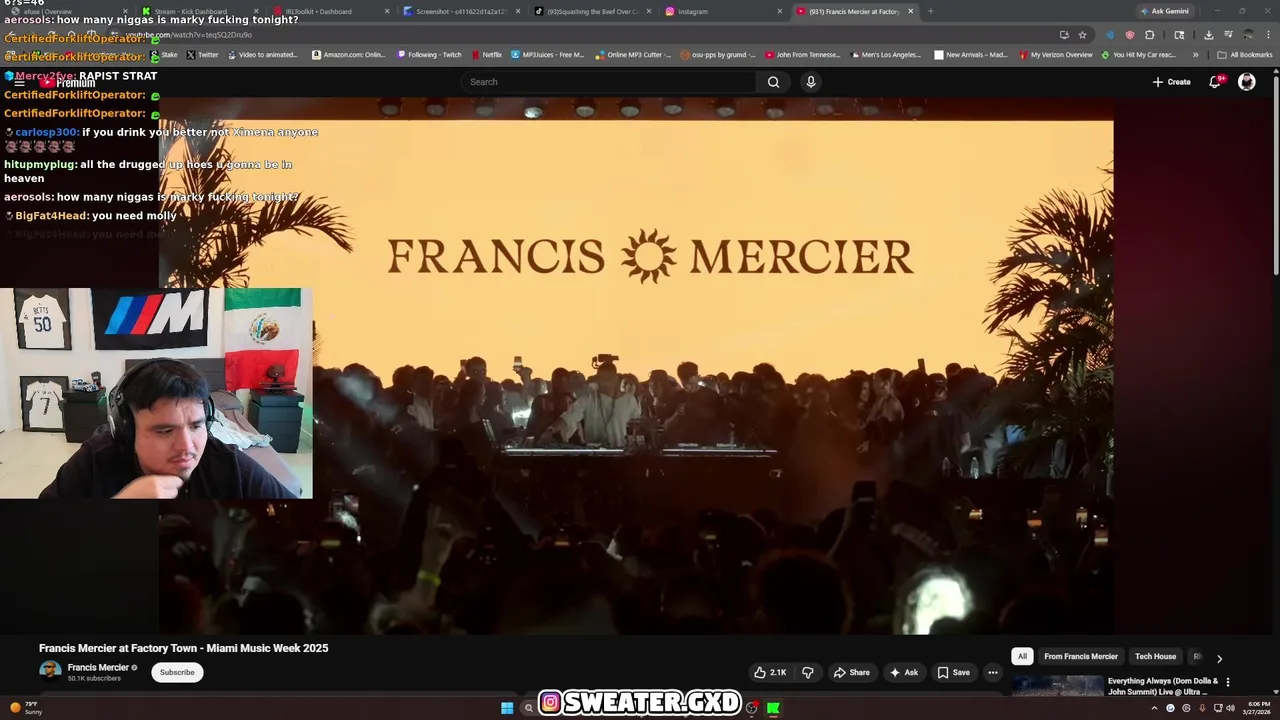Open New Arrivals bookmark

coord(971,55)
